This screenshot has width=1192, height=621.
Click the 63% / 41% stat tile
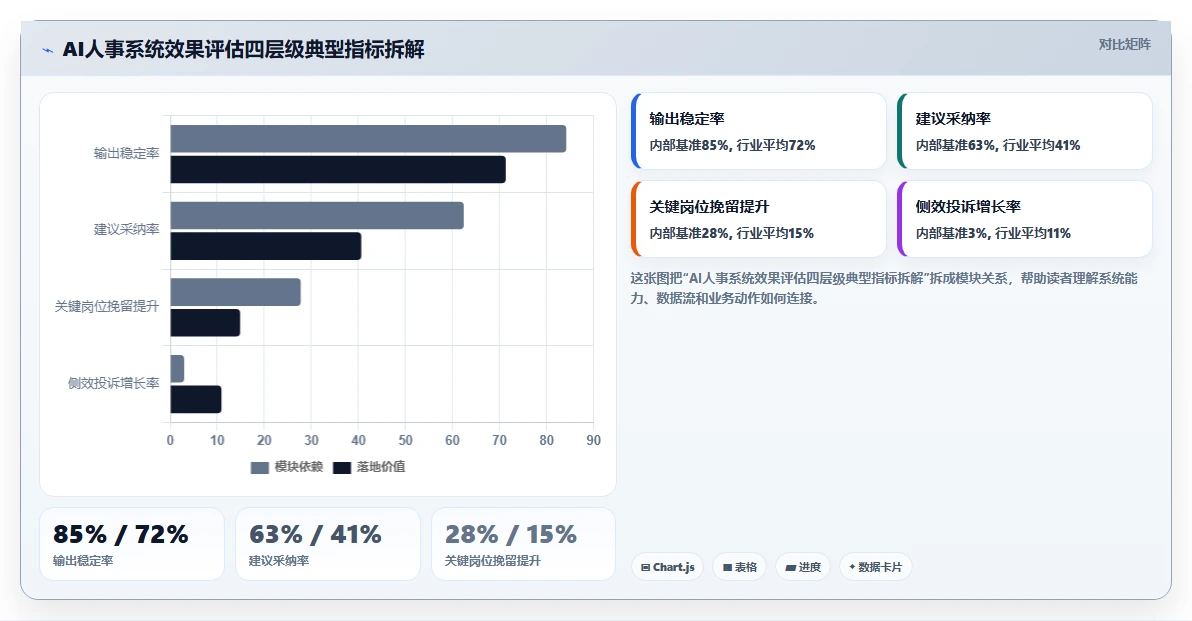point(328,544)
